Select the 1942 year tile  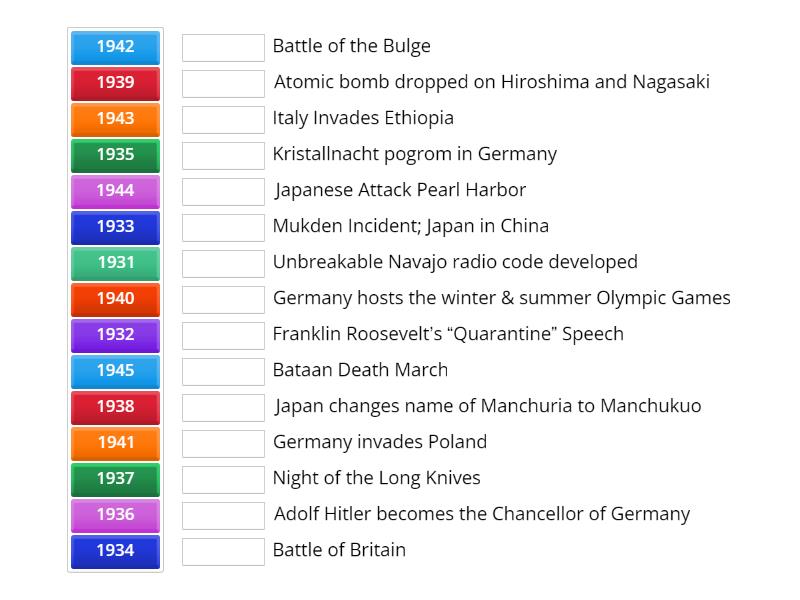coord(115,46)
